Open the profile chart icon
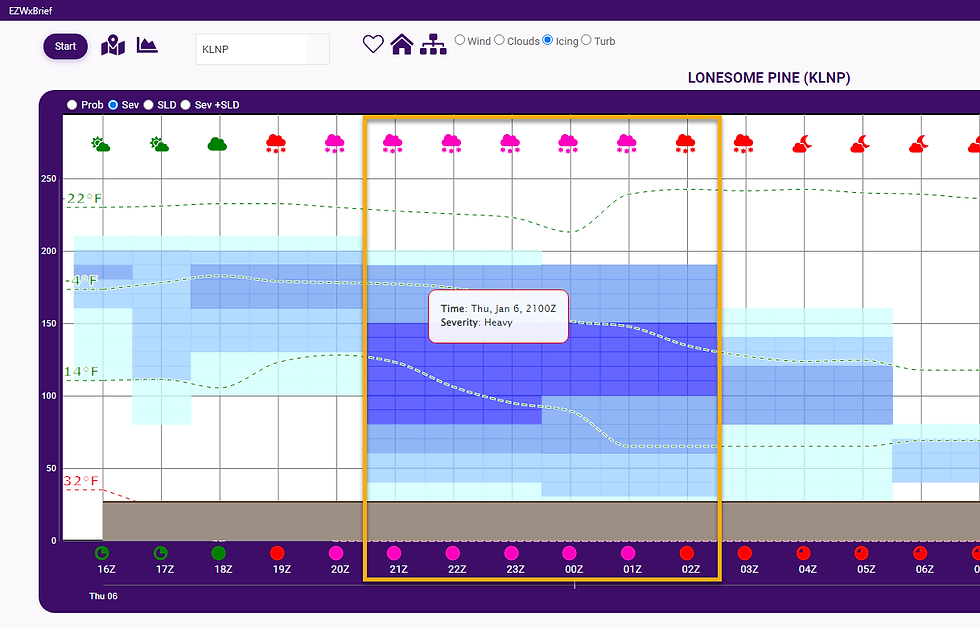980x628 pixels. 147,45
